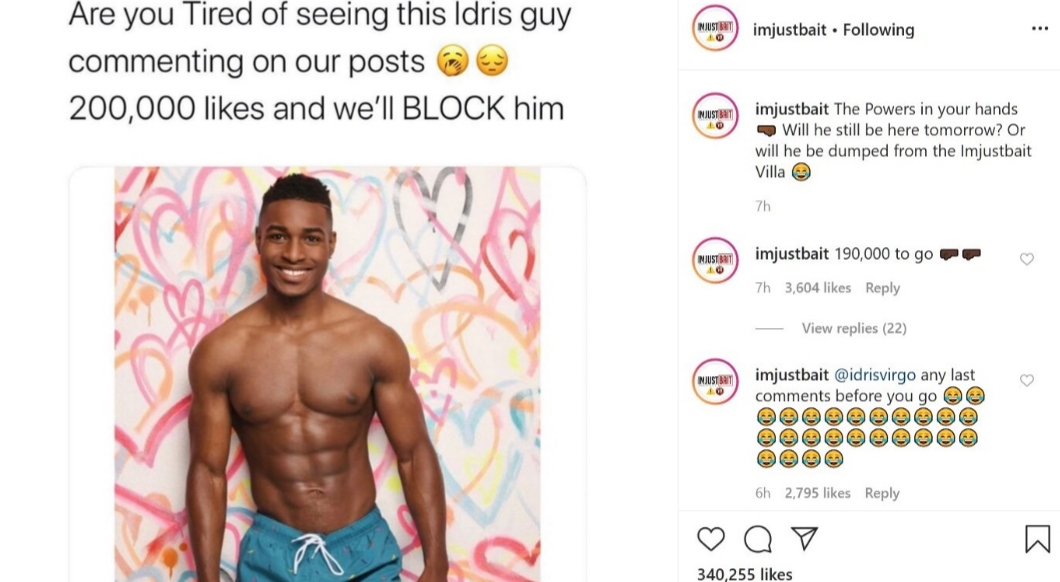The width and height of the screenshot is (1060, 582).
Task: Expand View replies (22)
Action: pos(854,328)
